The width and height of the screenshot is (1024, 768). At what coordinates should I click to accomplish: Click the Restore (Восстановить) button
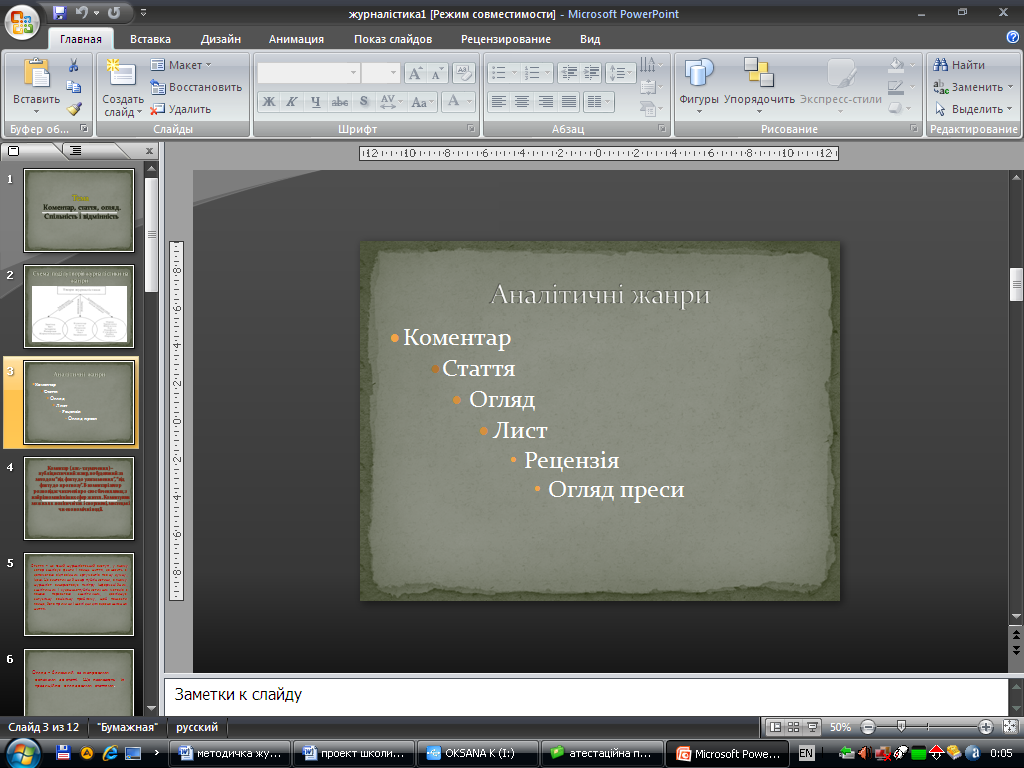[196, 87]
